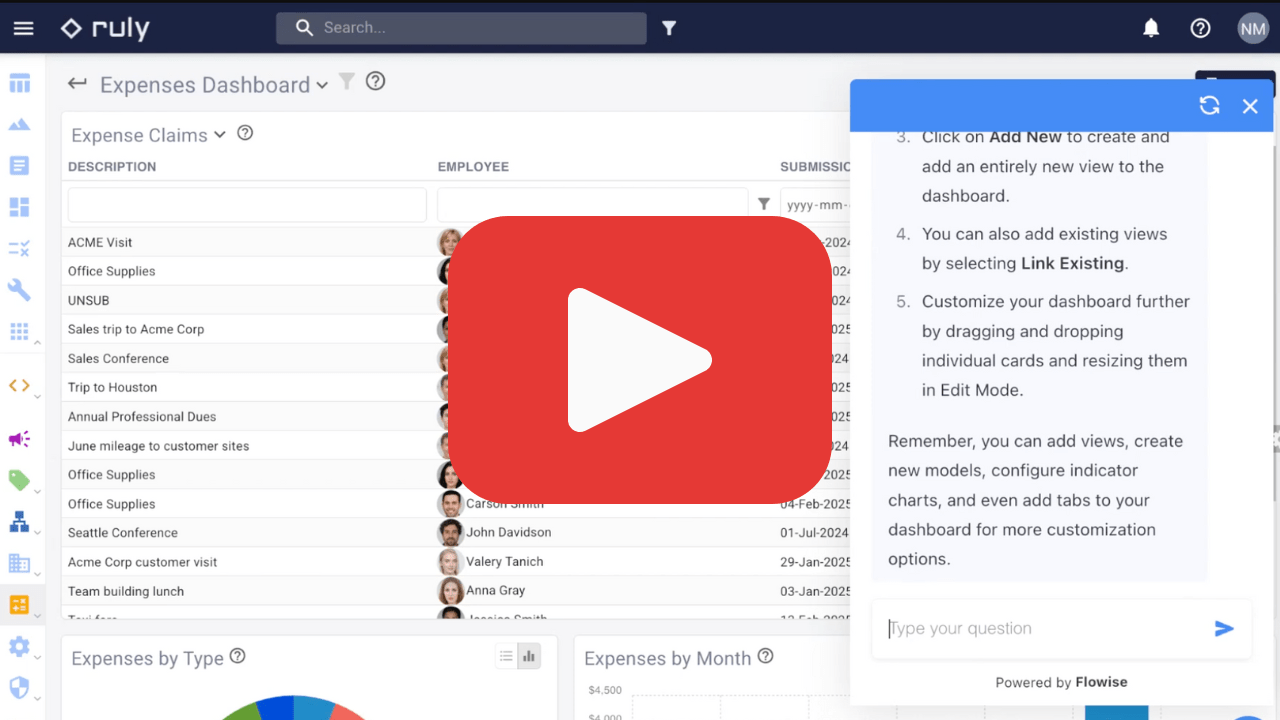Focus the search box in the top bar
The height and width of the screenshot is (720, 1280).
pos(461,28)
